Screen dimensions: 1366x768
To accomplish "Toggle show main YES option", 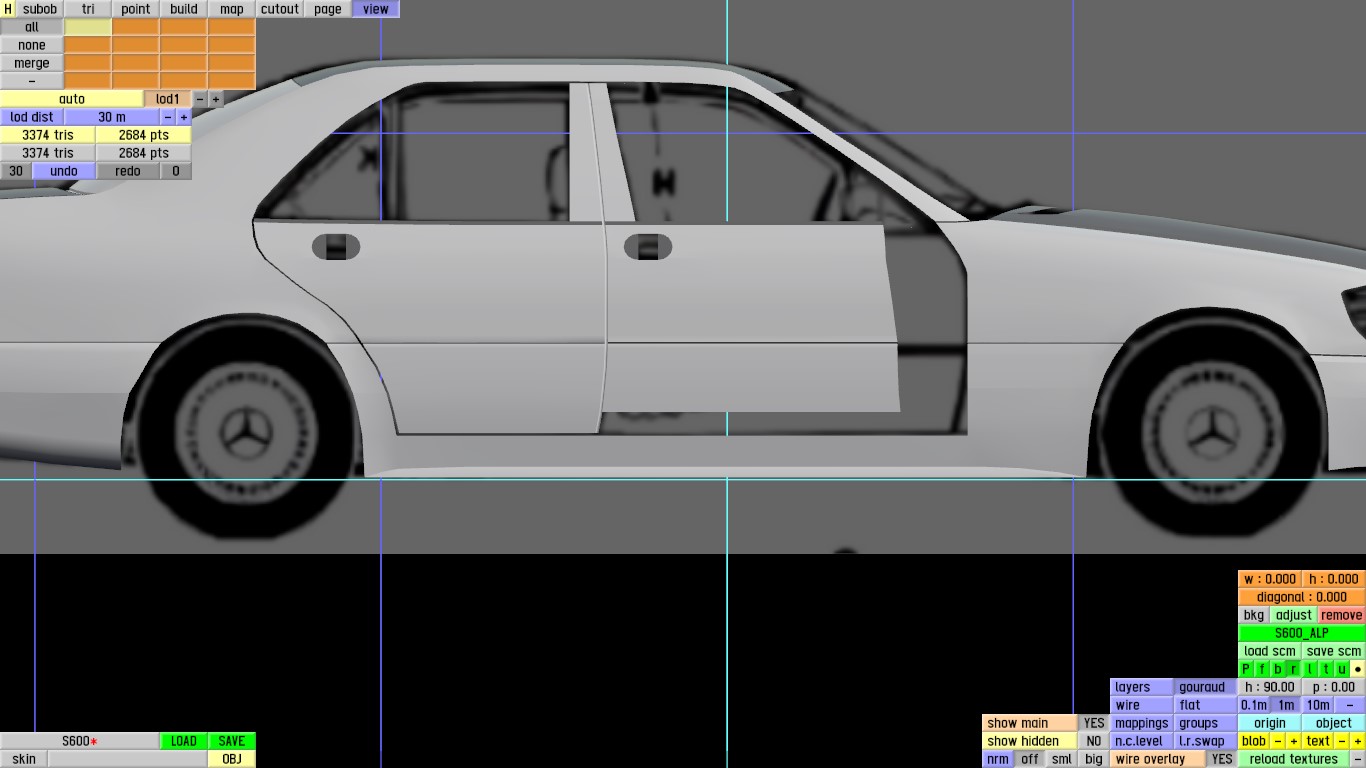I will click(x=1094, y=723).
